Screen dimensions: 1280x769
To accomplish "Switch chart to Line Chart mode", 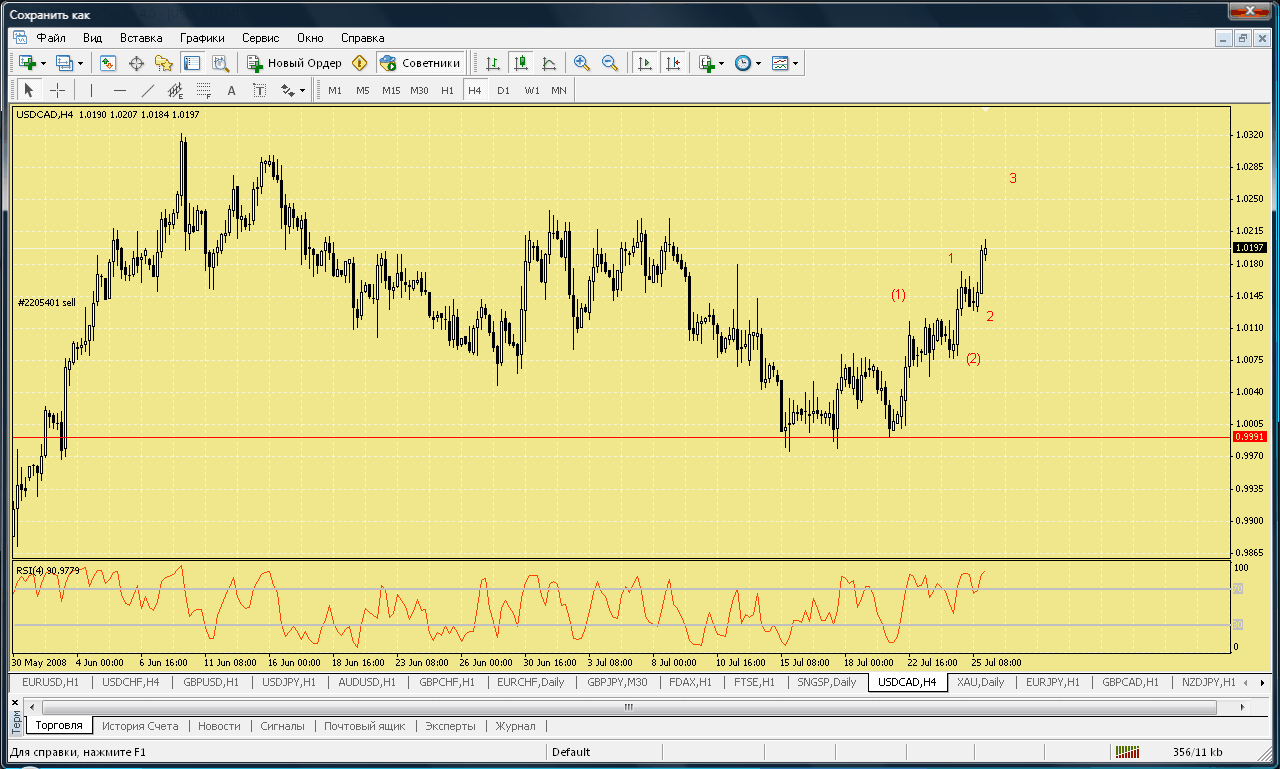I will 548,63.
